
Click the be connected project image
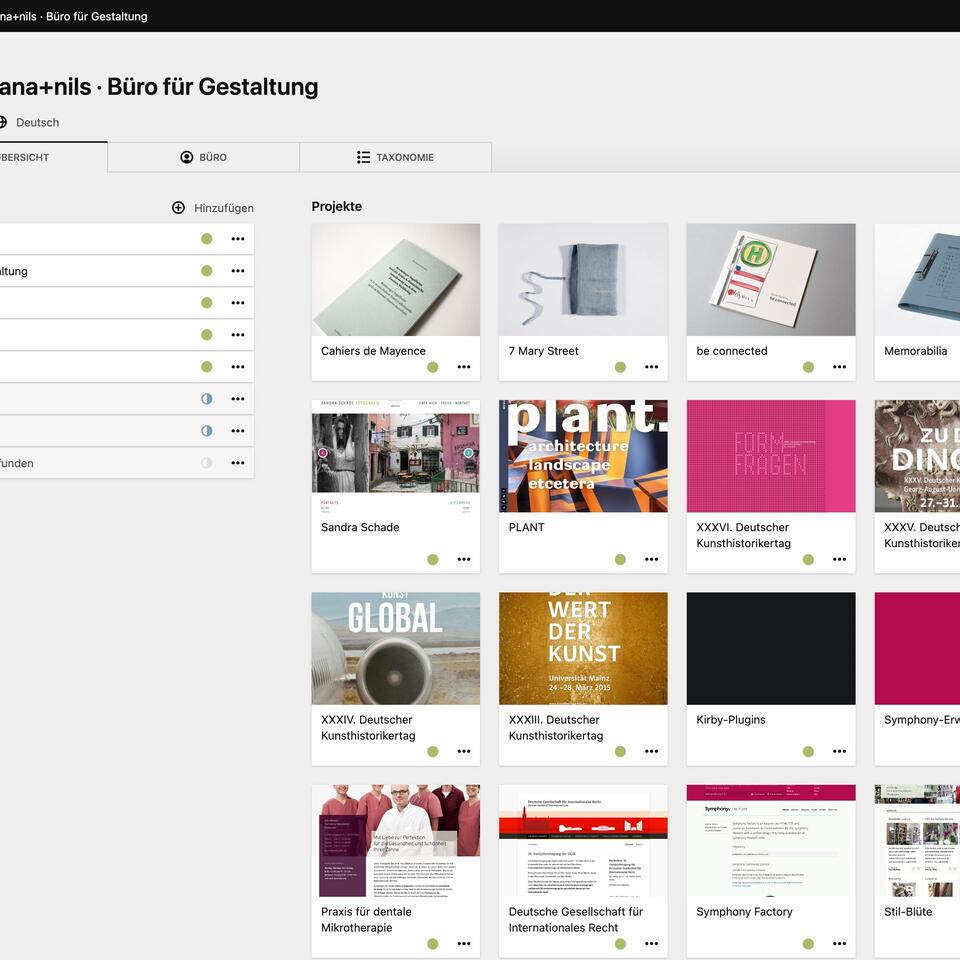(771, 280)
